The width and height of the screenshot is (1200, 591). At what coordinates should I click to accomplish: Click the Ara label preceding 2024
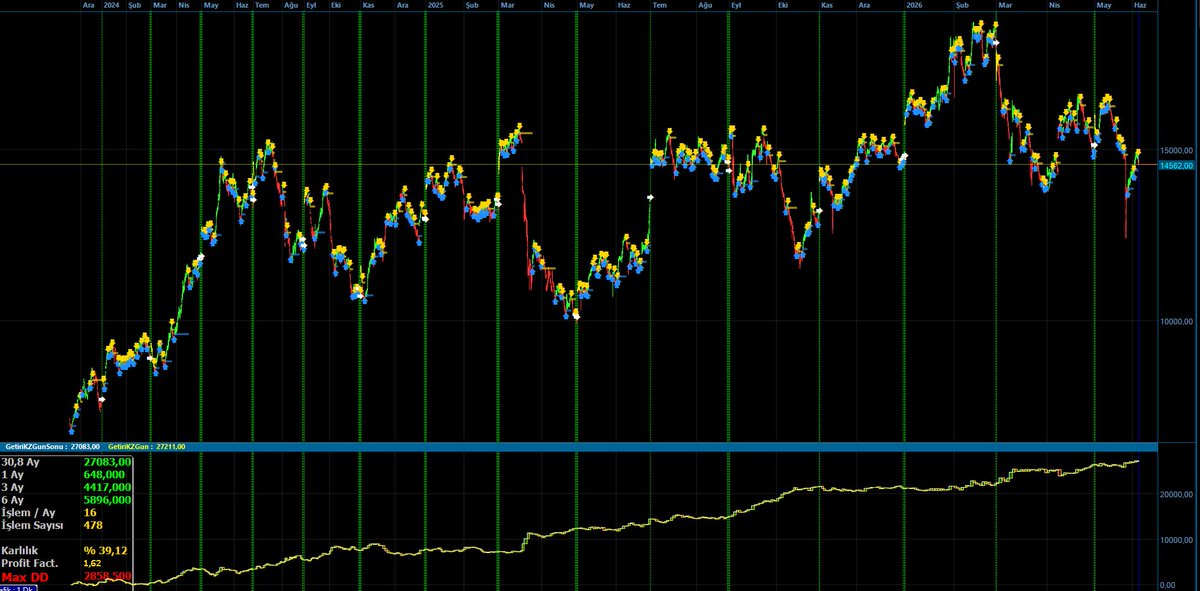pos(88,5)
